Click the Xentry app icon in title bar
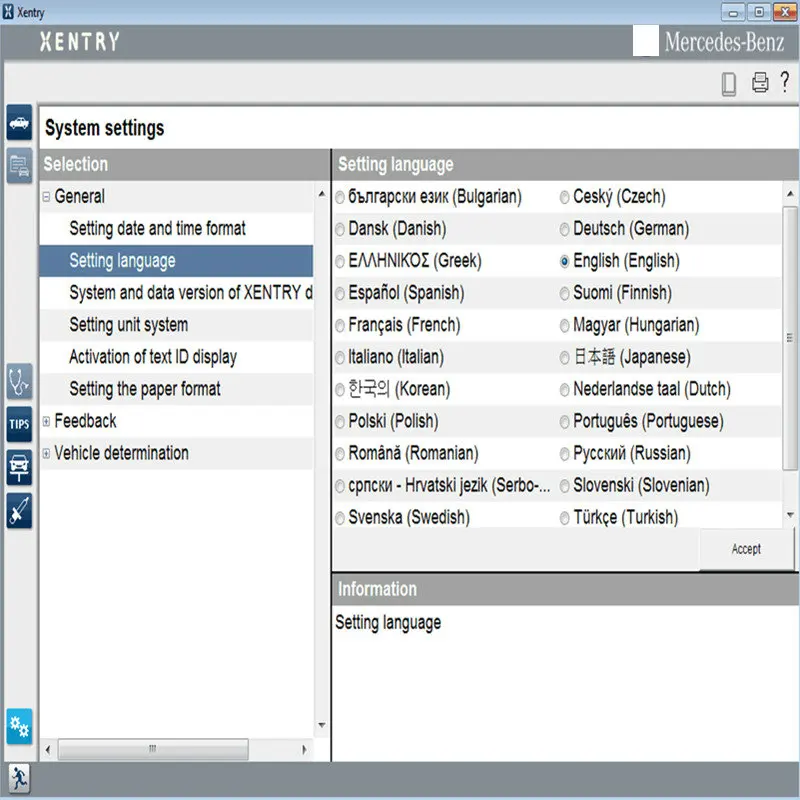 (8, 12)
